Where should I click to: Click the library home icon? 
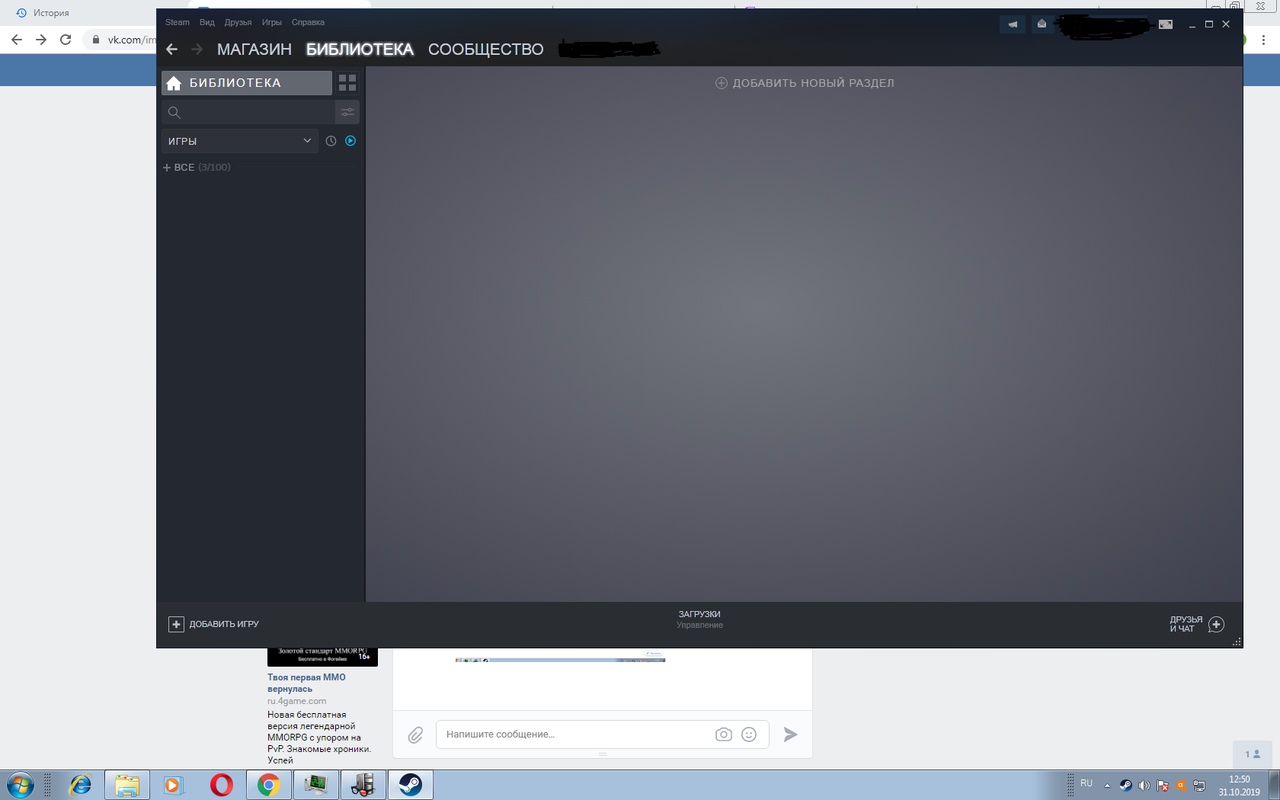[174, 83]
